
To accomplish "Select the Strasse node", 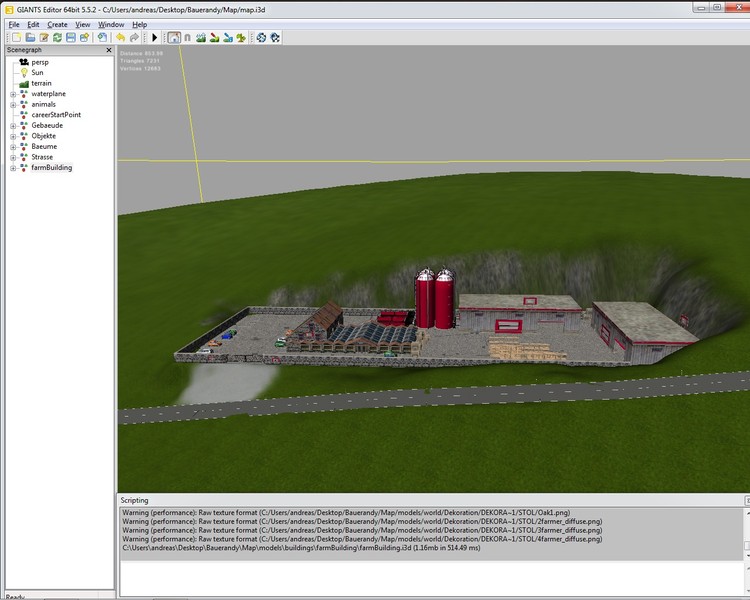I will click(42, 157).
